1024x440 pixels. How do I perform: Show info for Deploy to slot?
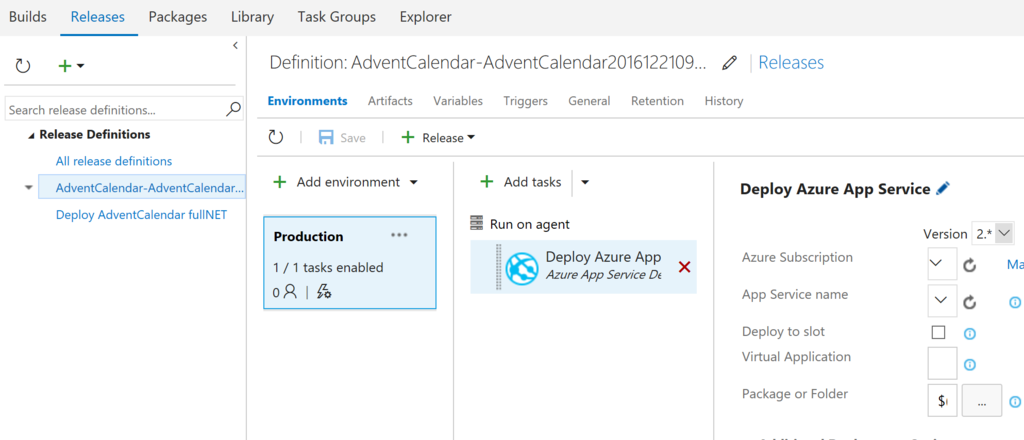[x=970, y=334]
